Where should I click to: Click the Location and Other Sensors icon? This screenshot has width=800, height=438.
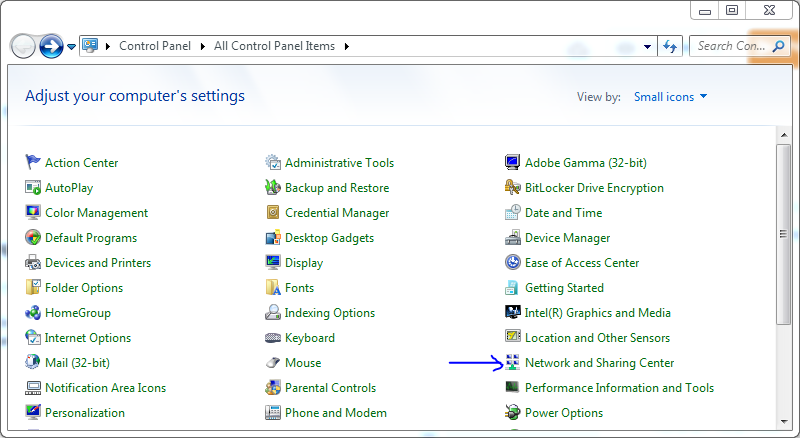coord(512,336)
